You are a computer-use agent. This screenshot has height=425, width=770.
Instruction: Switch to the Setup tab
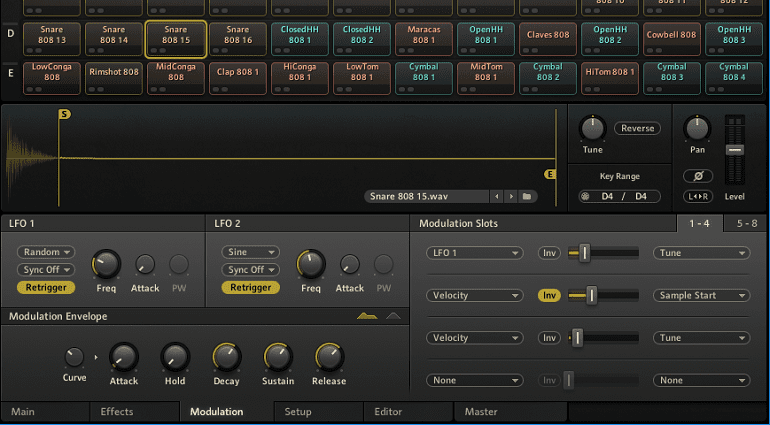coord(319,412)
